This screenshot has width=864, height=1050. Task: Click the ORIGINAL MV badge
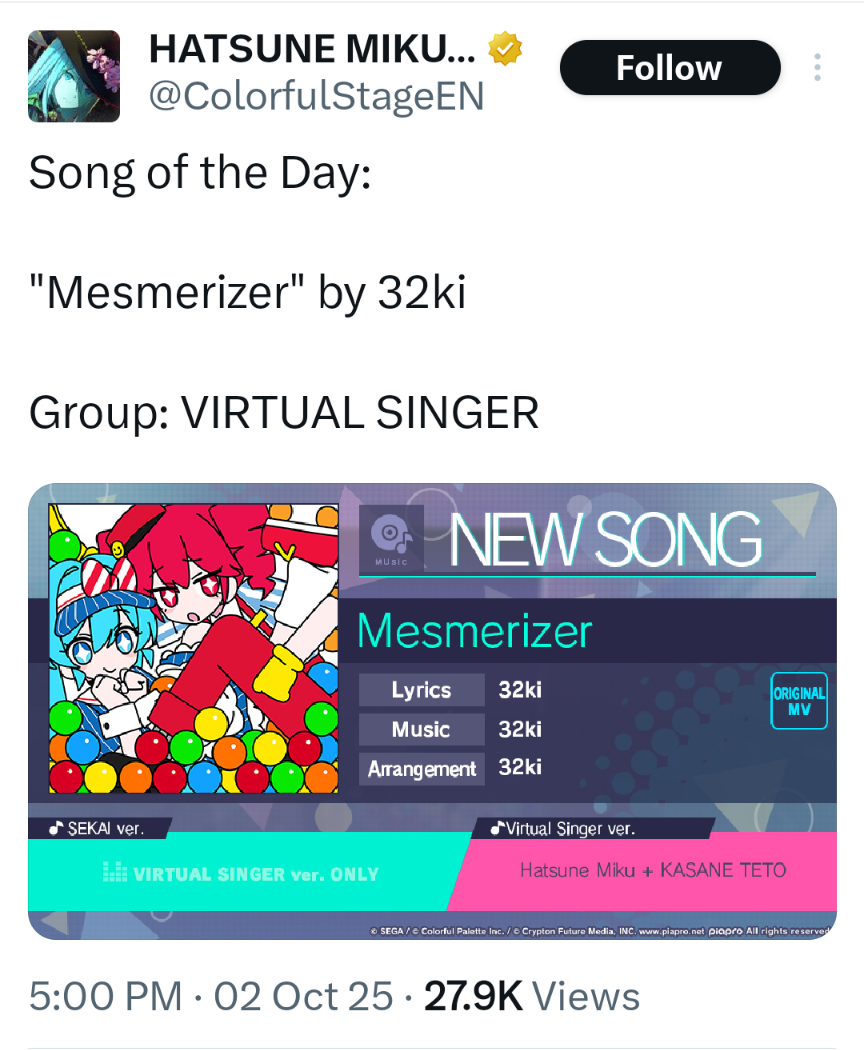click(x=799, y=700)
